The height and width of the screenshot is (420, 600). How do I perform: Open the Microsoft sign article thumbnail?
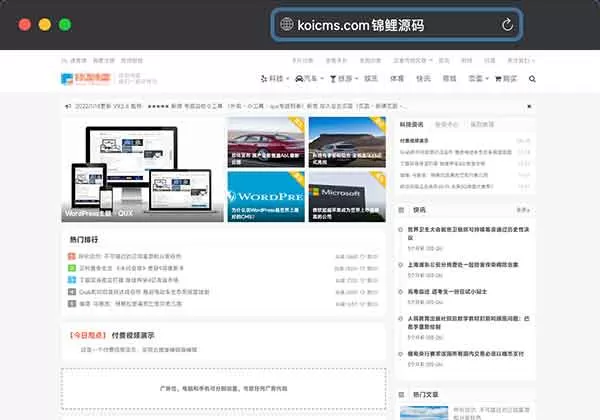[x=347, y=197]
